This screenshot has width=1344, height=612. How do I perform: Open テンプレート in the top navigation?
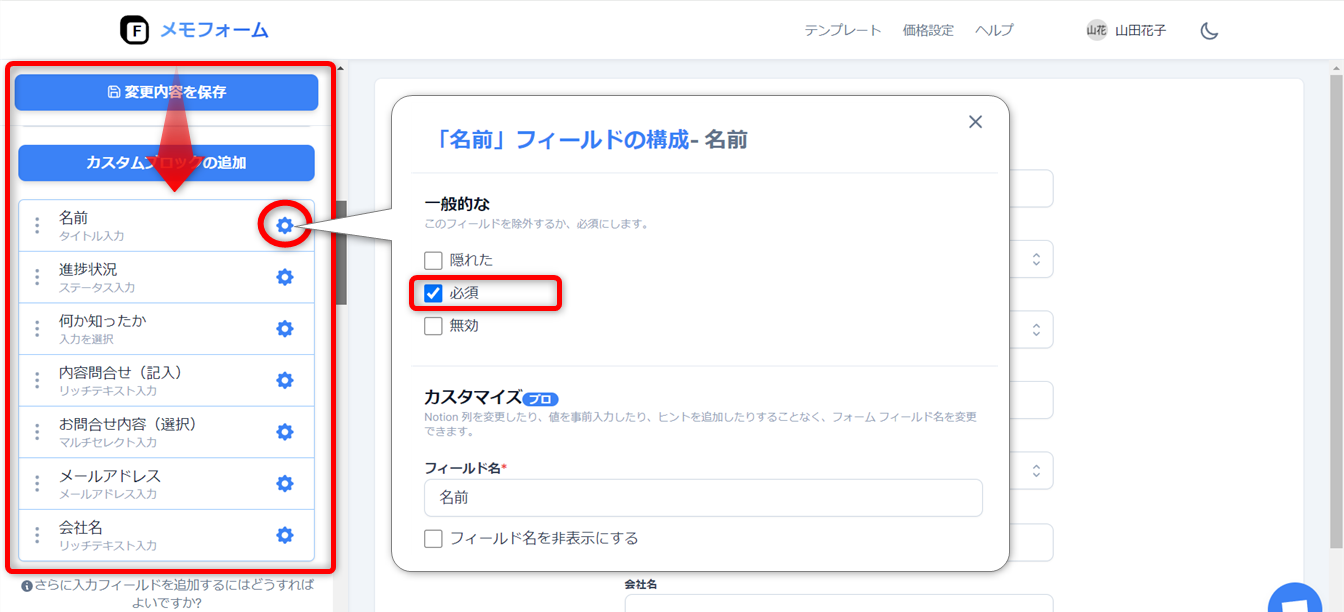(x=842, y=31)
